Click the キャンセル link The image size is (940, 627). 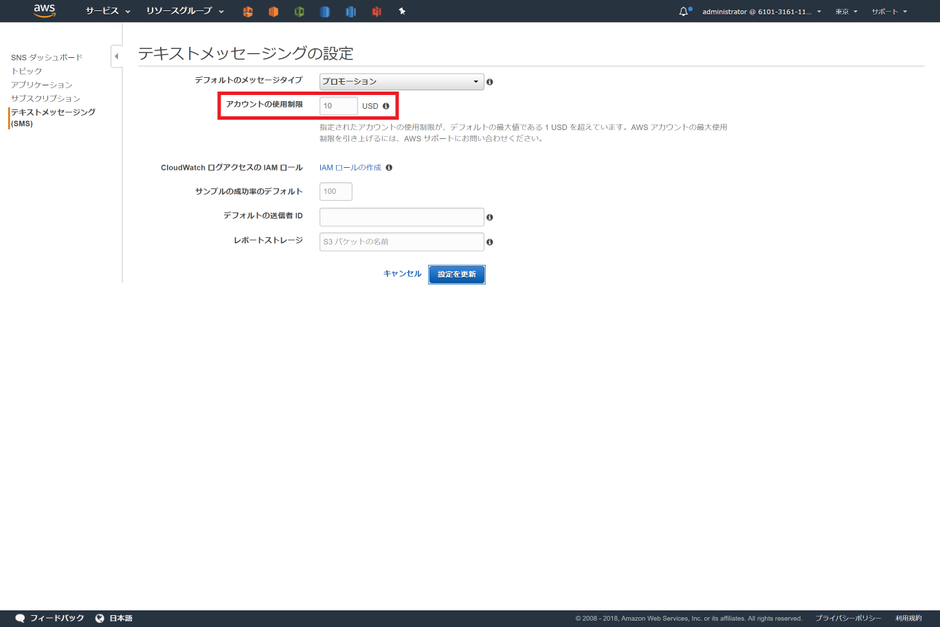pos(402,274)
